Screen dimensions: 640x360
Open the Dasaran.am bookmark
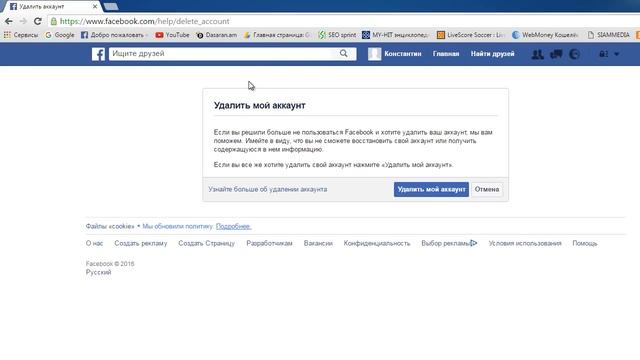click(x=216, y=35)
